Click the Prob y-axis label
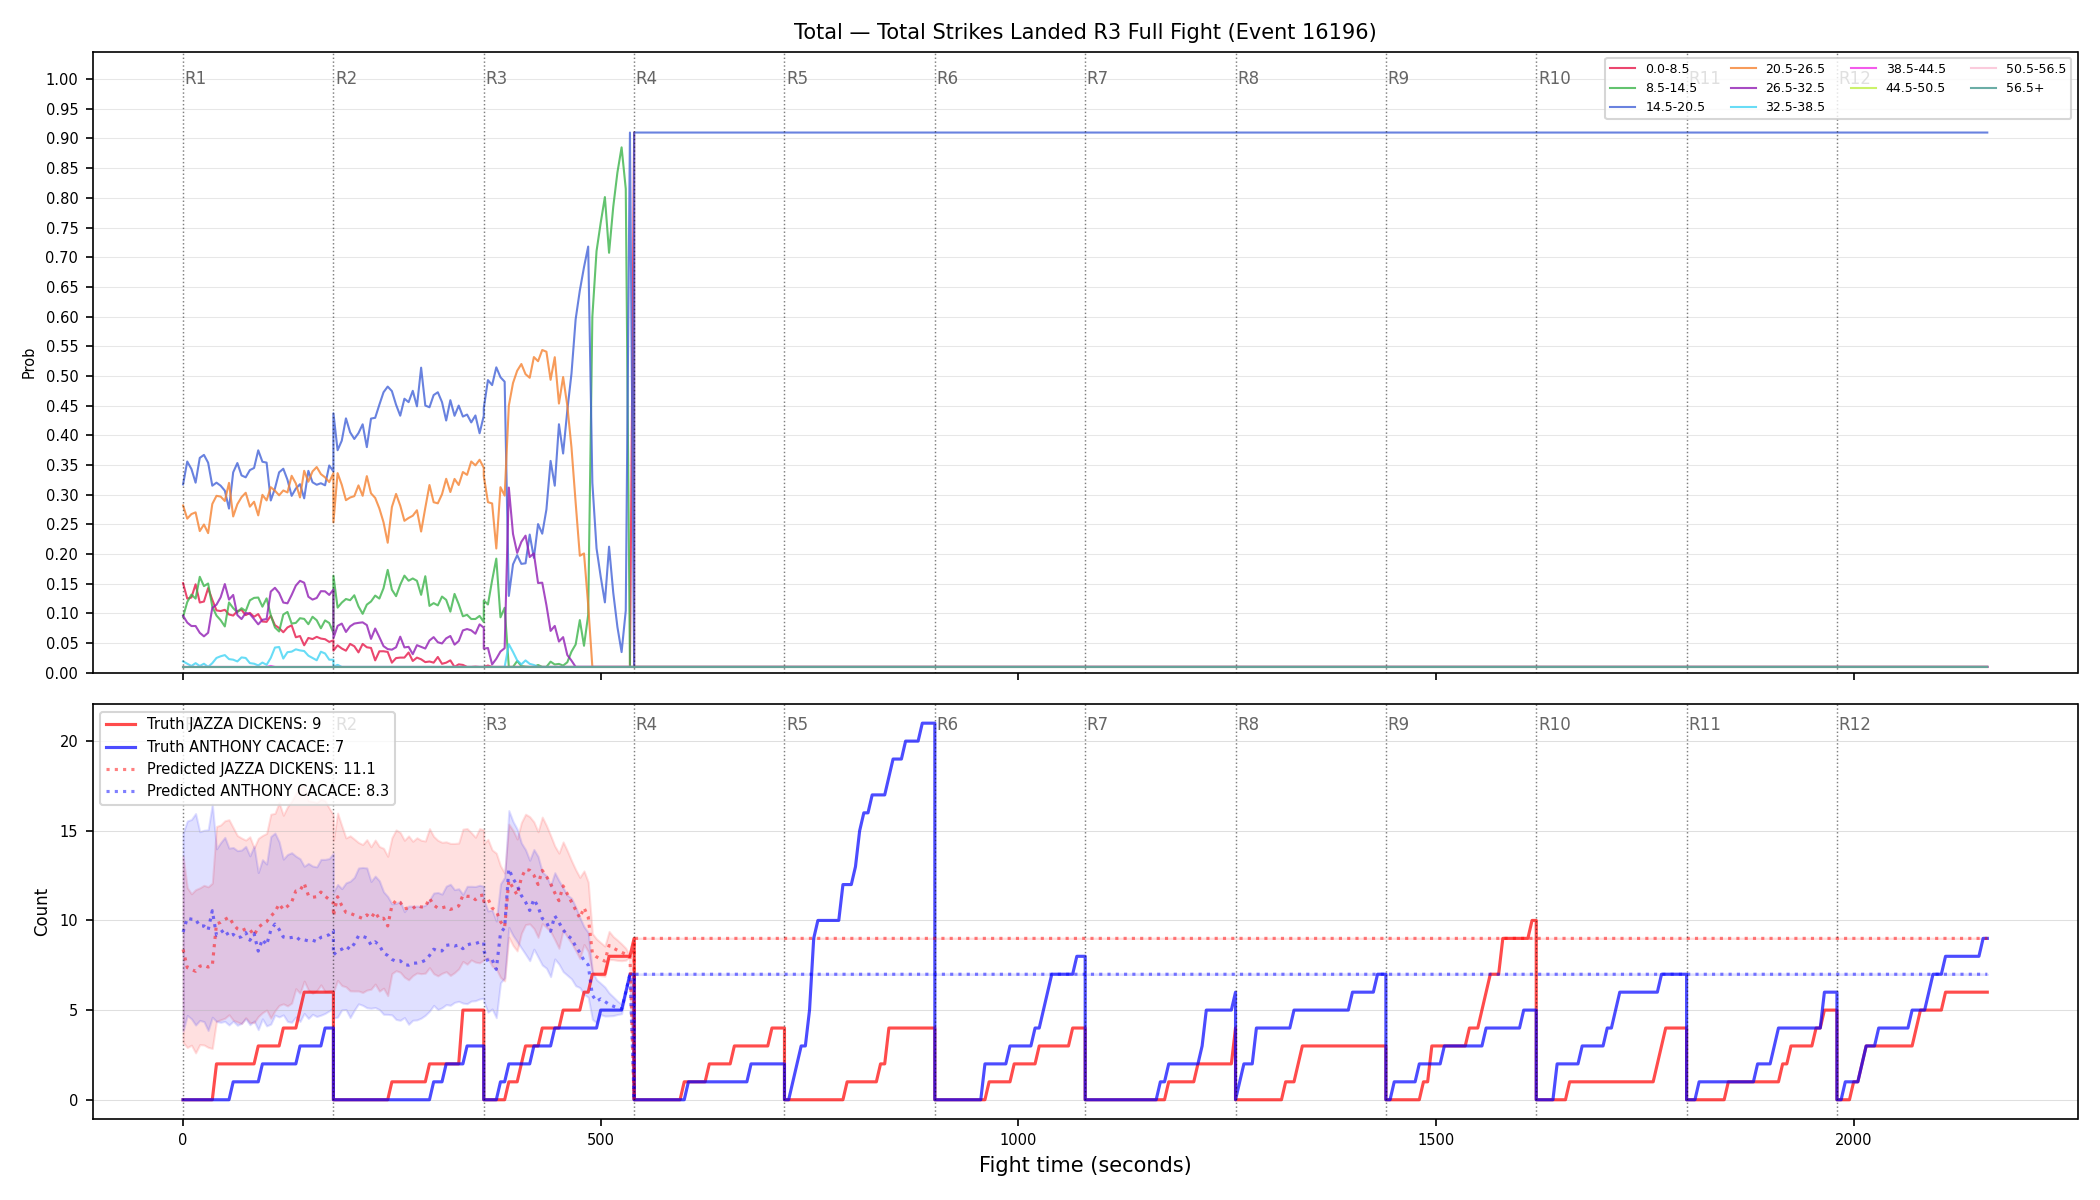The width and height of the screenshot is (2100, 1200). pyautogui.click(x=28, y=363)
